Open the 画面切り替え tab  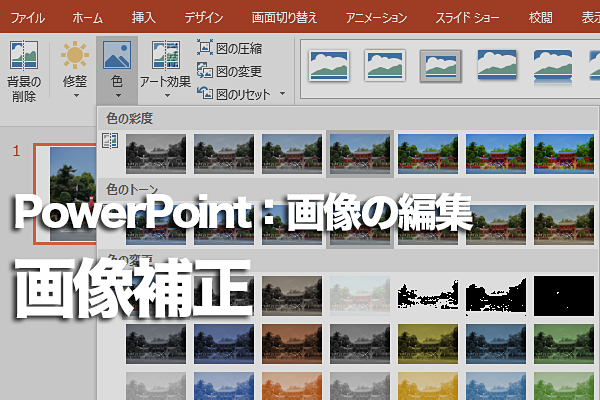pyautogui.click(x=284, y=18)
